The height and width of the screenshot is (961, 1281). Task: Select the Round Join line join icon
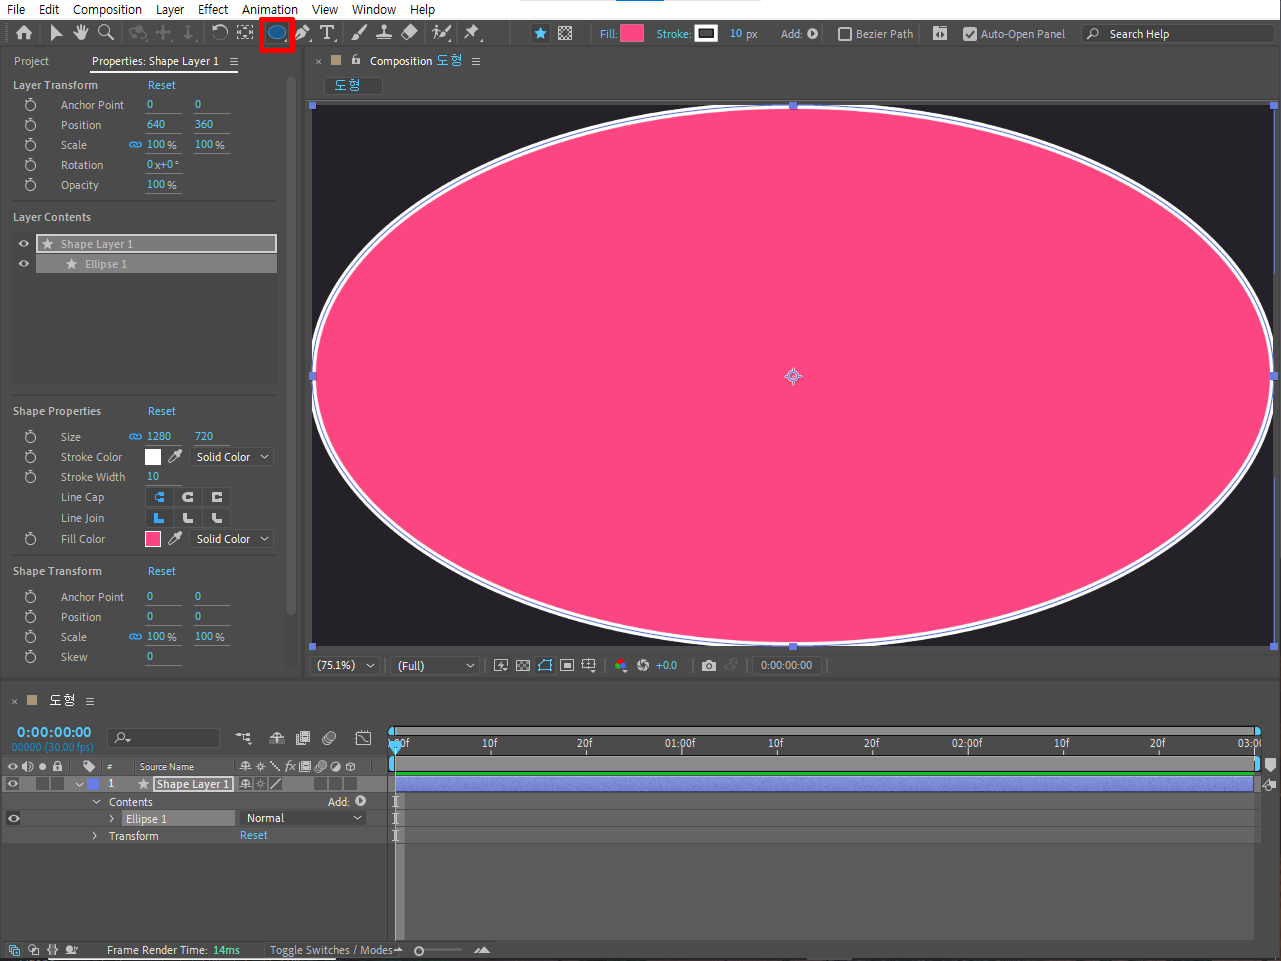click(187, 518)
